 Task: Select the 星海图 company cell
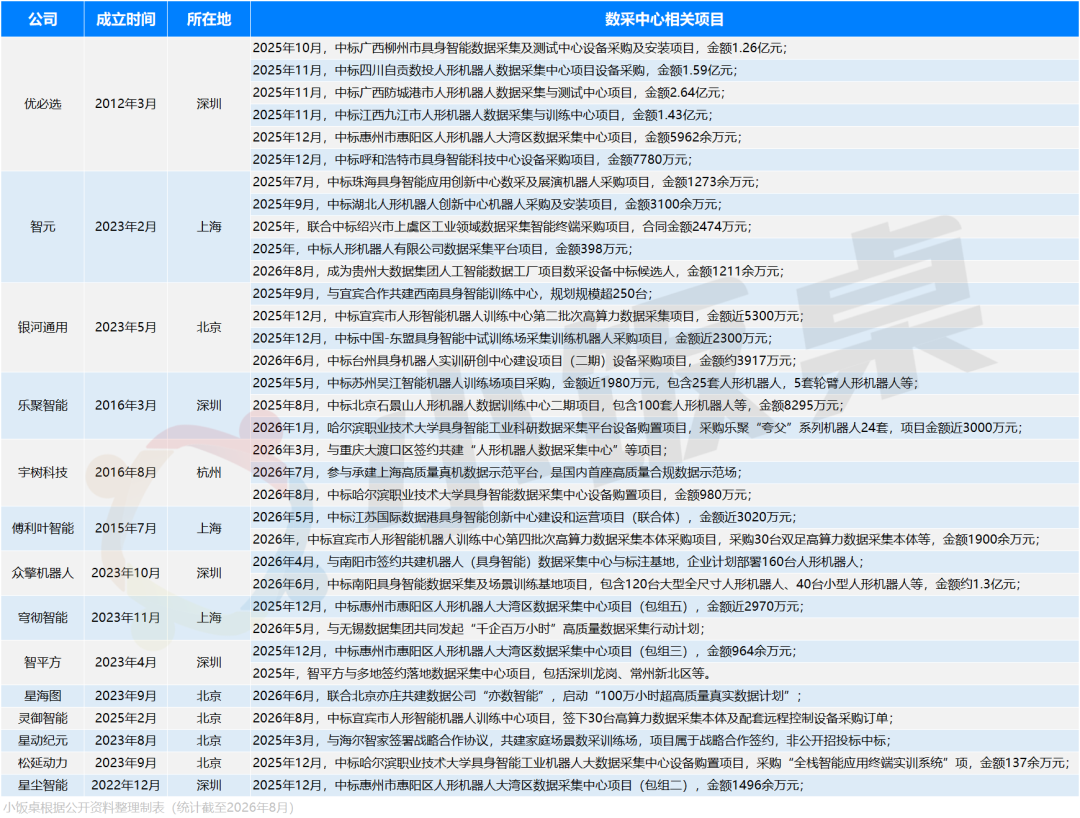[x=43, y=696]
